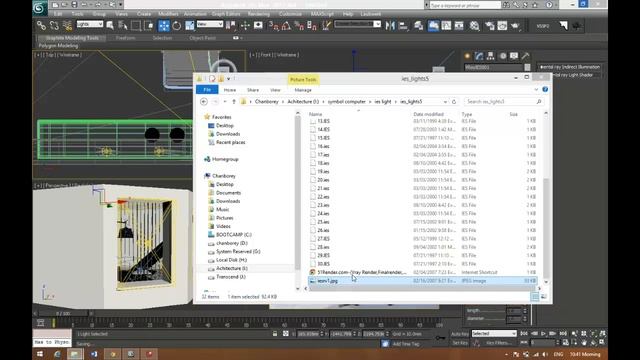Activate the Select and Scale tool
The height and width of the screenshot is (360, 640).
[190, 26]
